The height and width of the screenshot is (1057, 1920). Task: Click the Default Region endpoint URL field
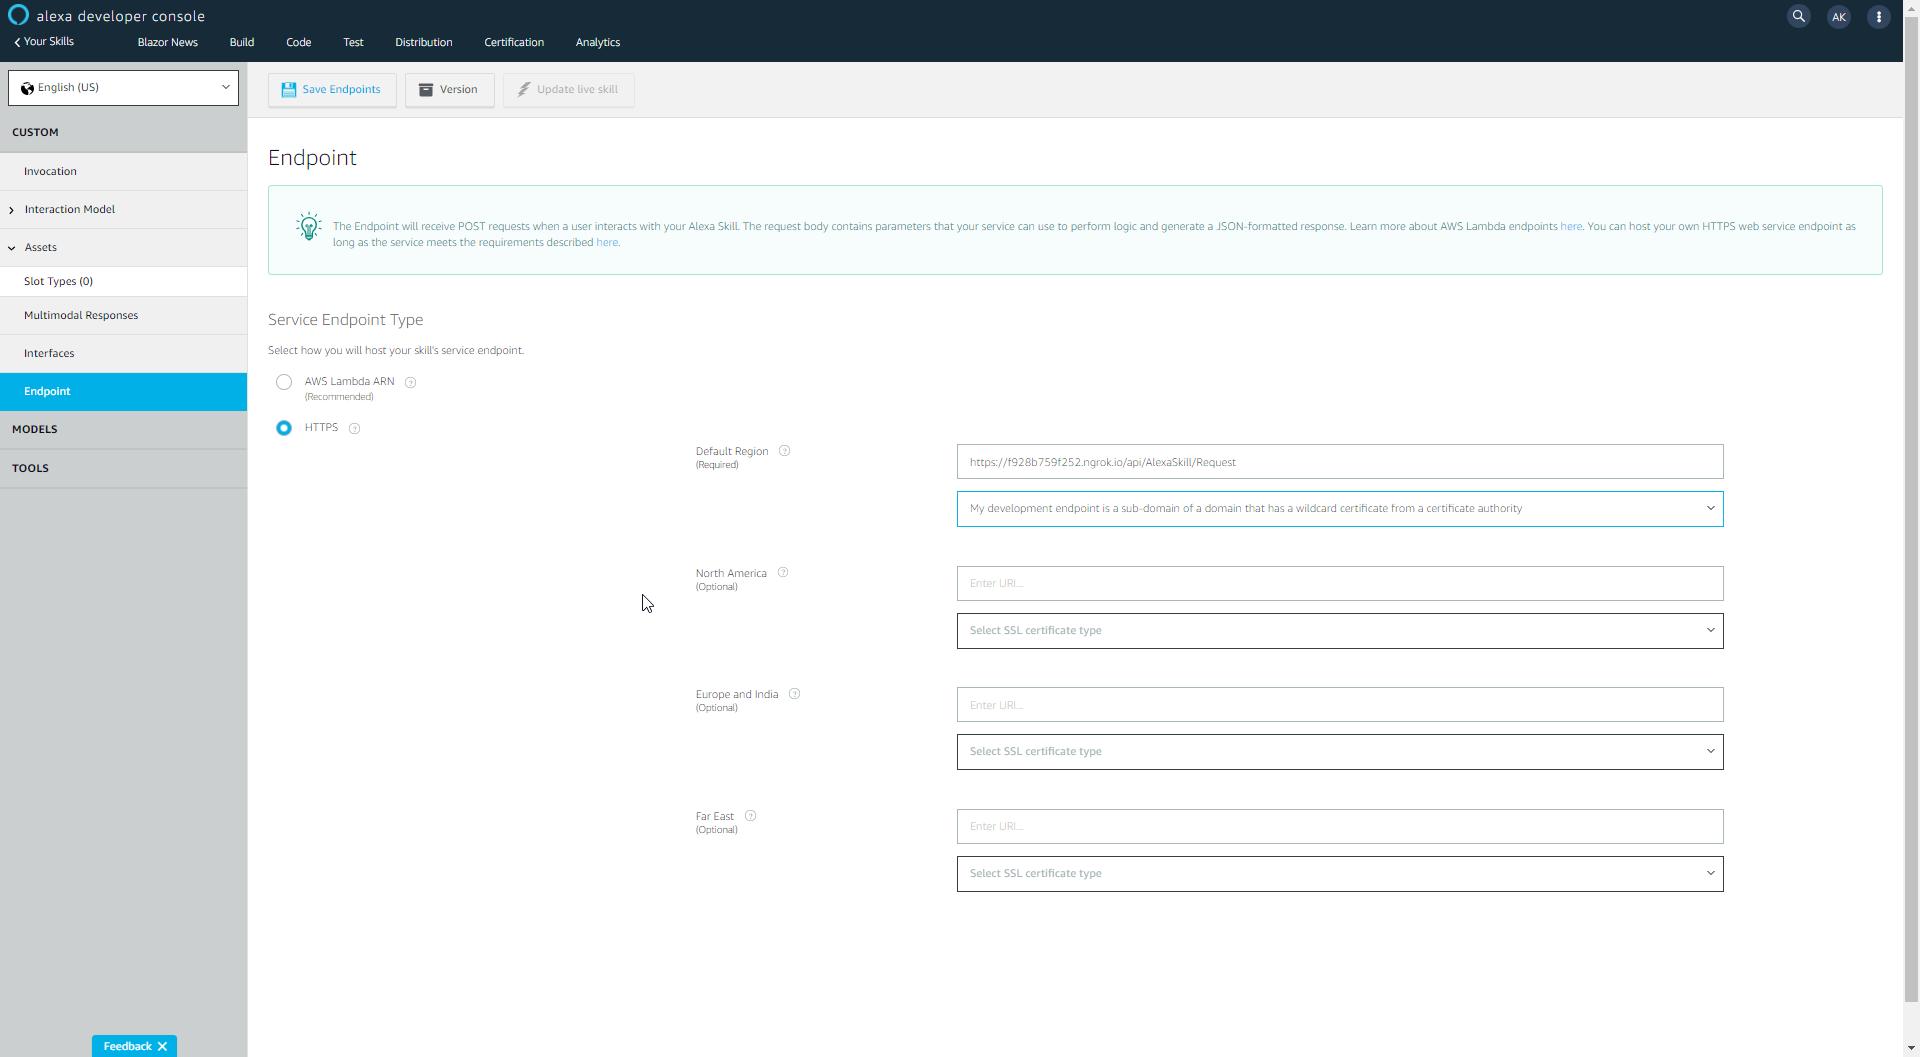coord(1339,462)
